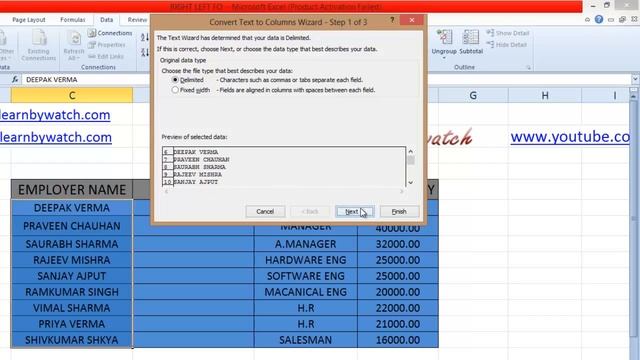The image size is (640, 360).
Task: Select the RAJEEV MISHRA cell
Action: pos(72,260)
